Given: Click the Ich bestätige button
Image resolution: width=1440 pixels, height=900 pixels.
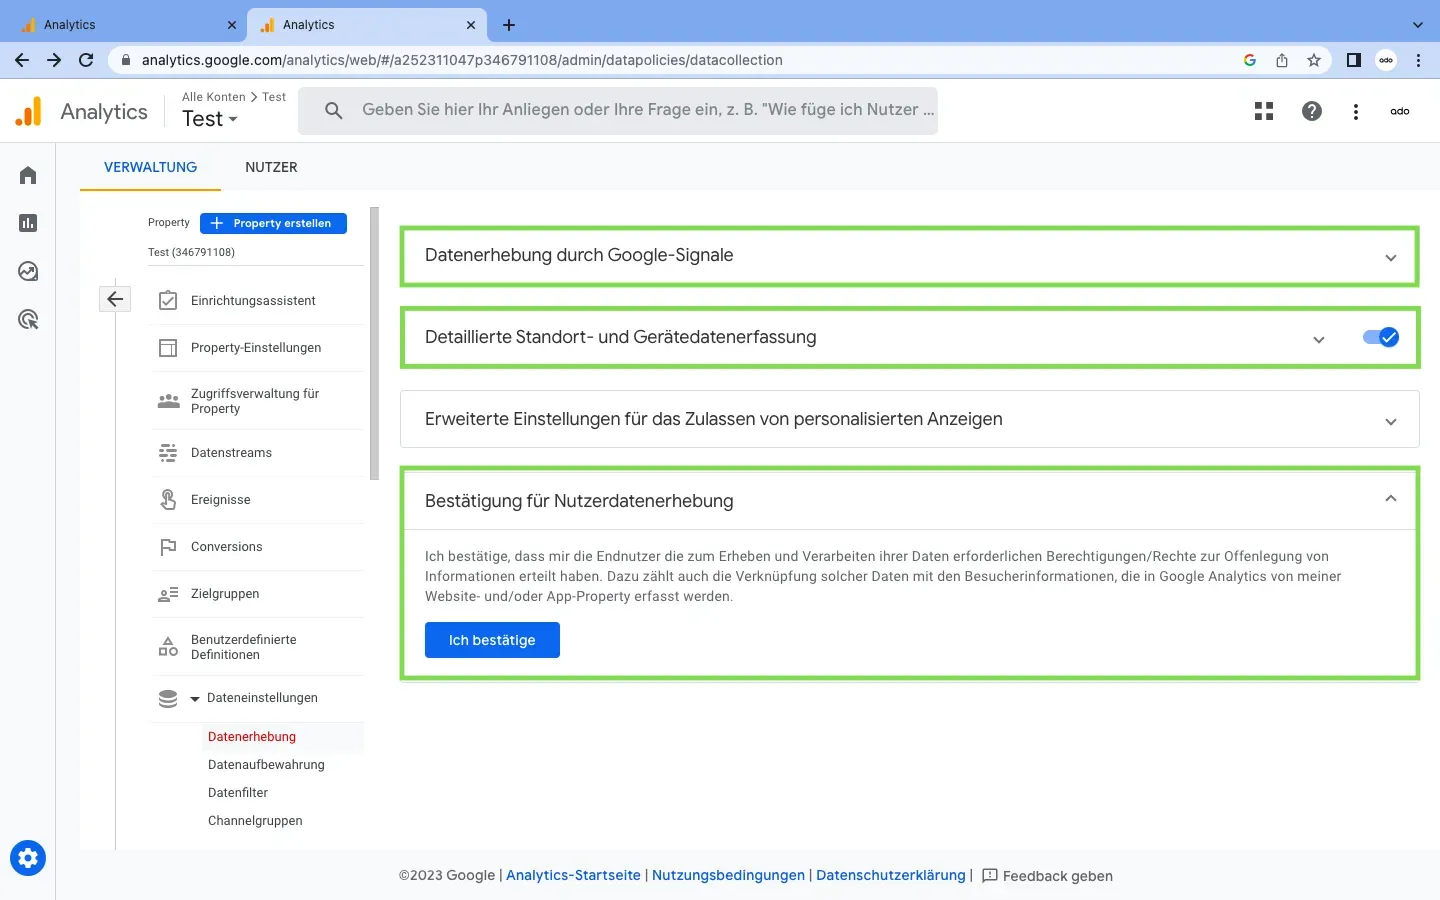Looking at the screenshot, I should pyautogui.click(x=492, y=640).
